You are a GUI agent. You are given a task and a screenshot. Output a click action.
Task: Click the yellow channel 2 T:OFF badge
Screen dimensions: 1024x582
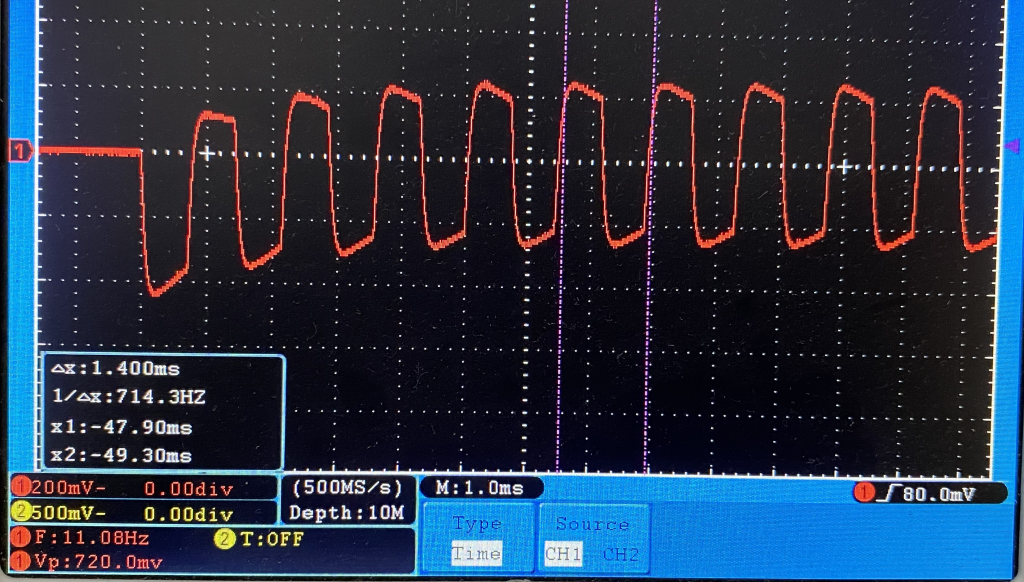point(224,539)
